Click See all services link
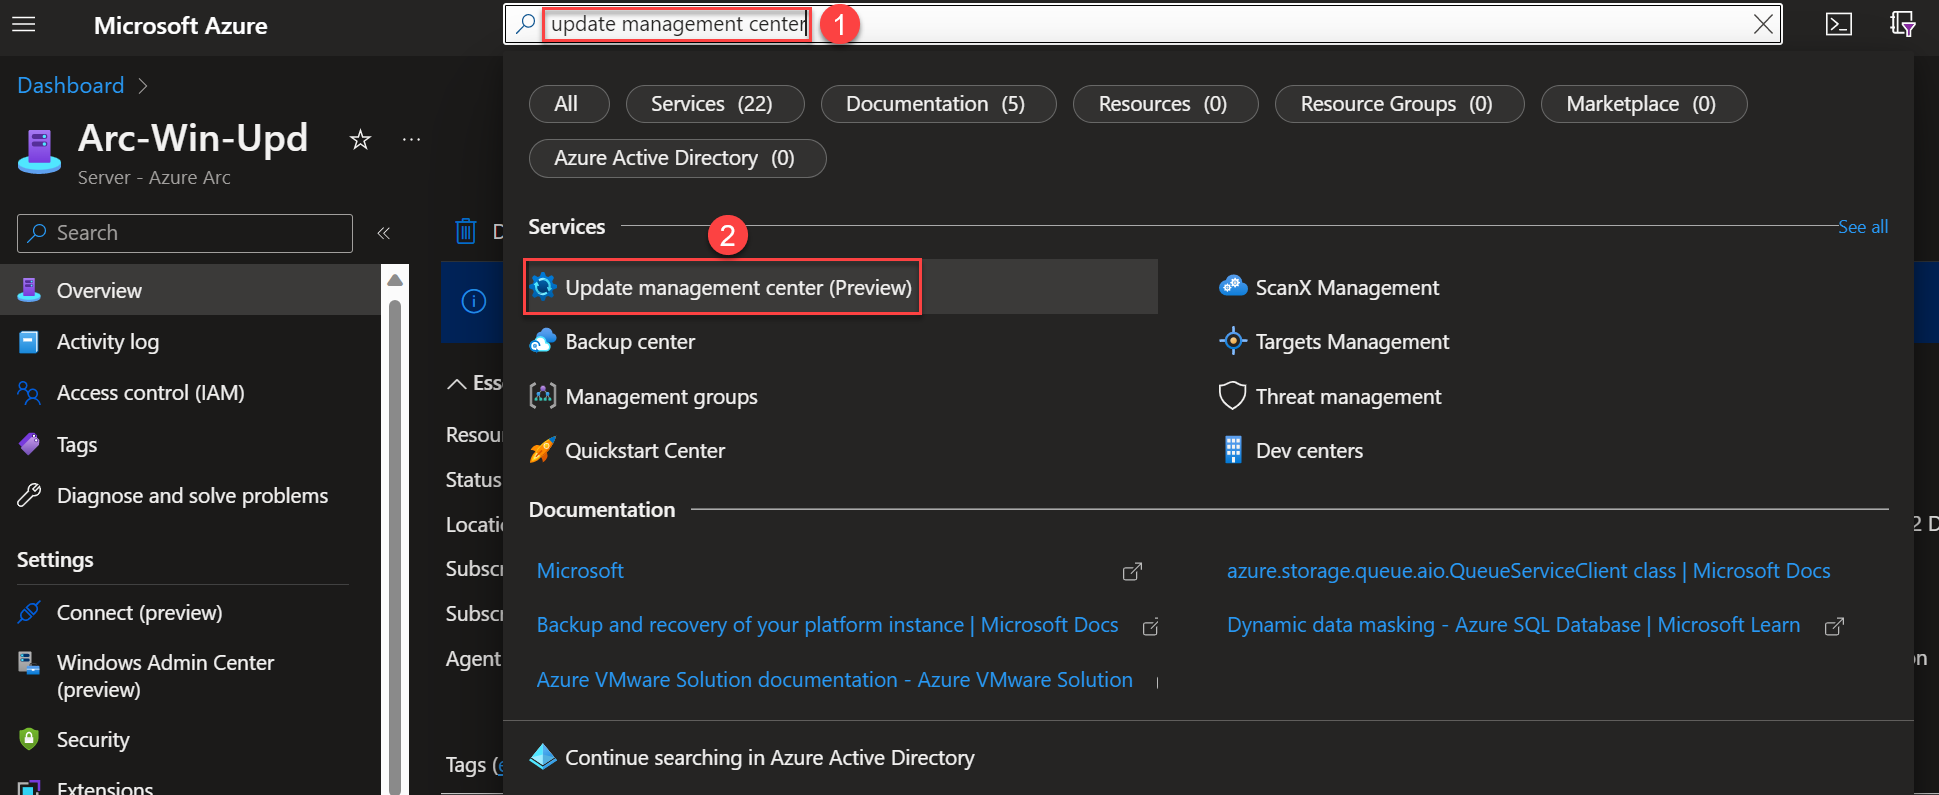The image size is (1939, 795). [1863, 227]
